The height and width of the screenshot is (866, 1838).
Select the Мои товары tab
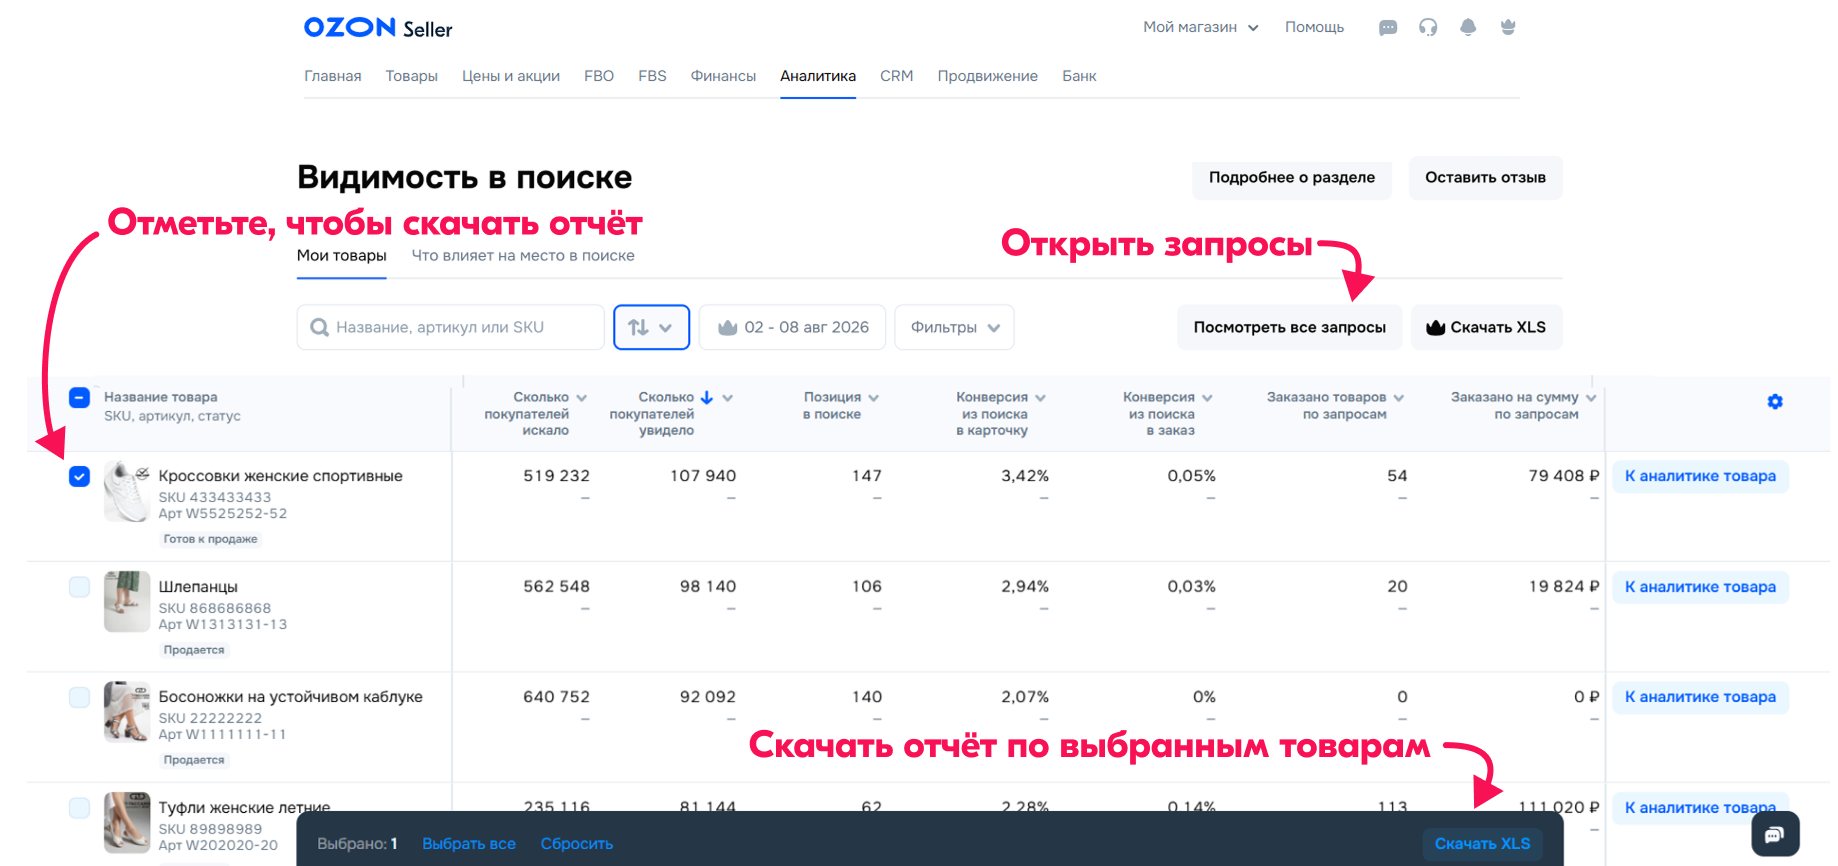click(342, 256)
